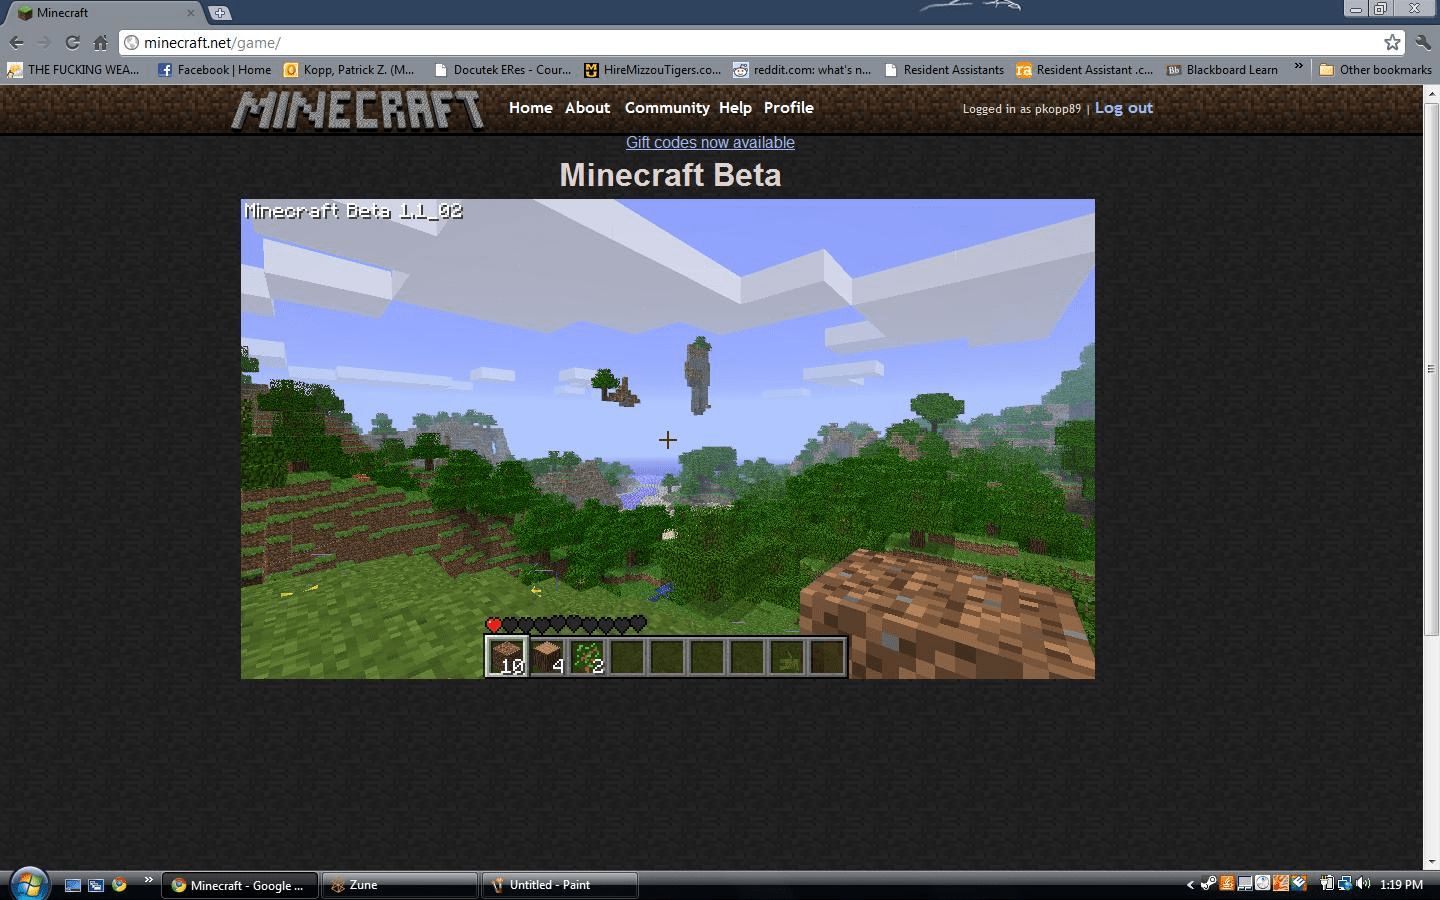Open the Docutek ERes bookmark

(503, 70)
